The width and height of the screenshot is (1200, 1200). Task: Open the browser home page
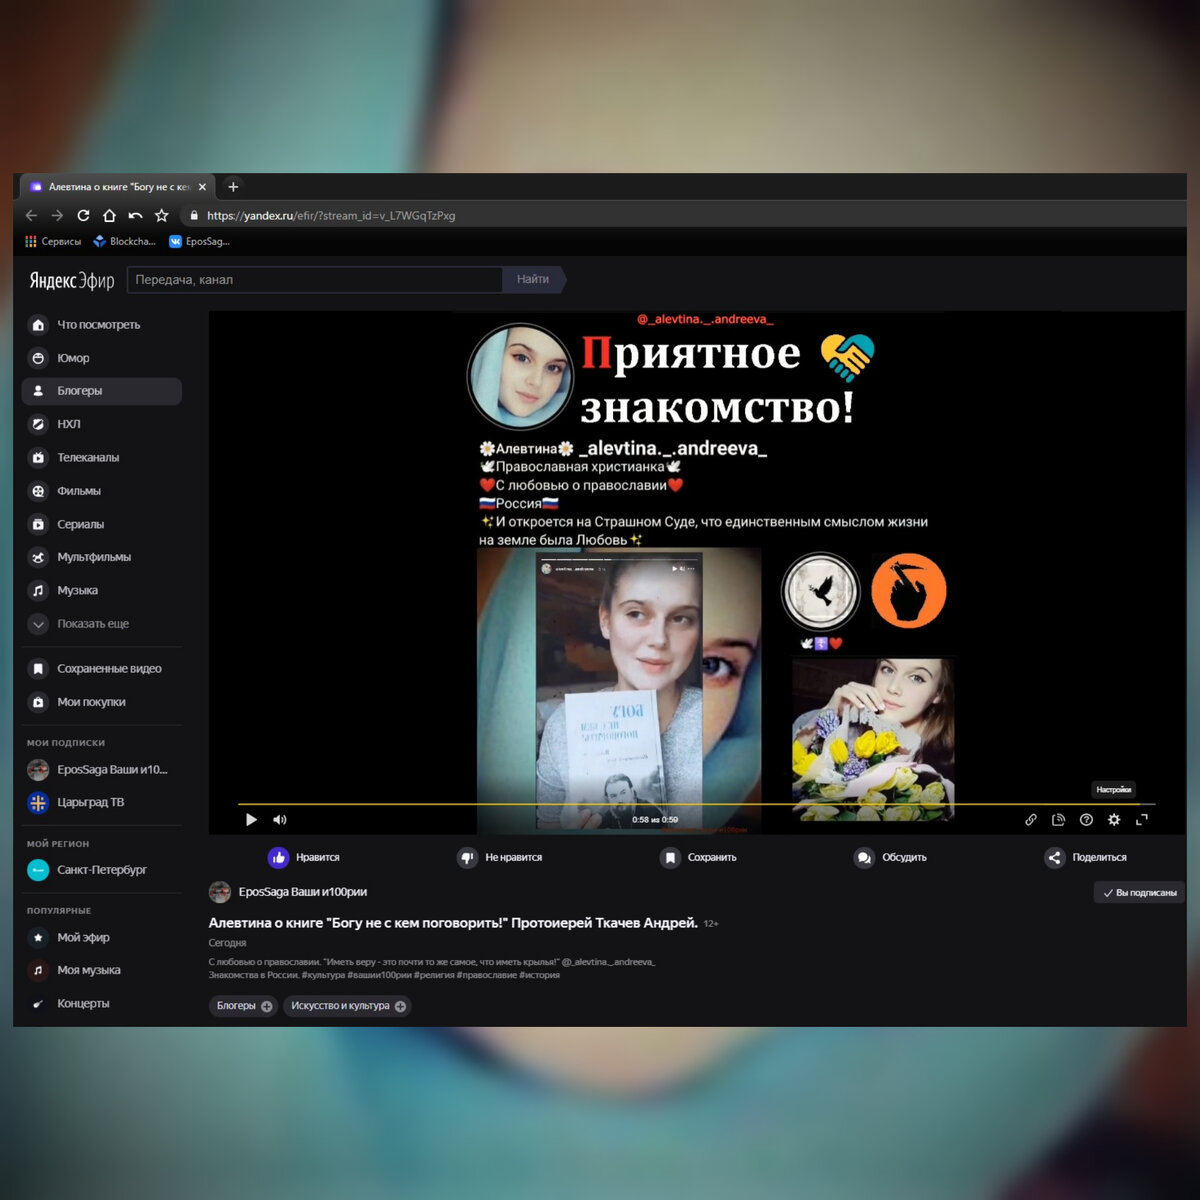click(109, 215)
